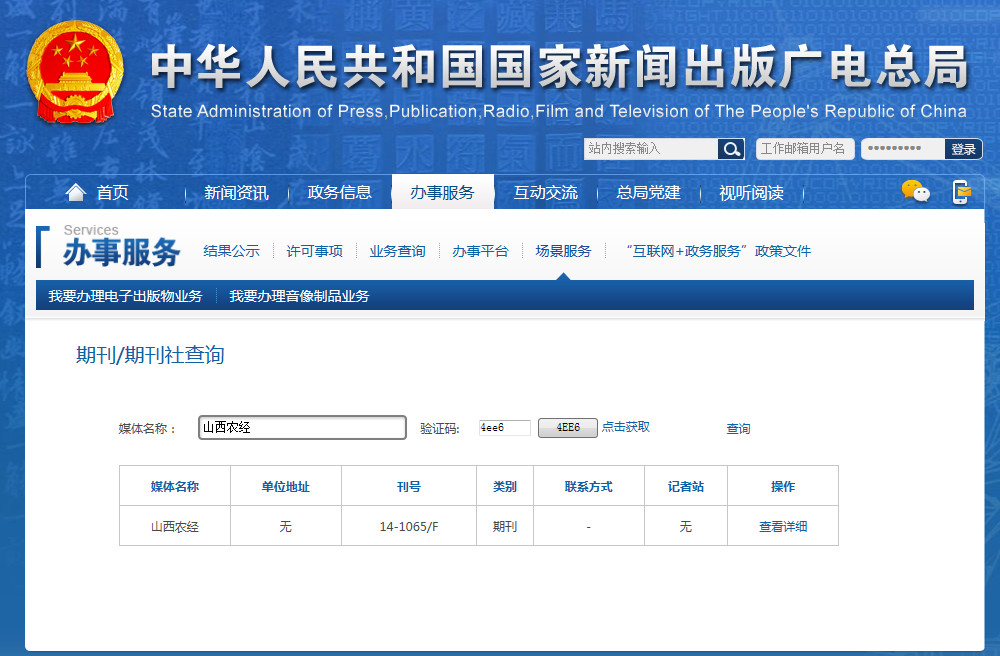Image resolution: width=1000 pixels, height=656 pixels.
Task: Open 业务查询 submenu link
Action: tap(397, 251)
